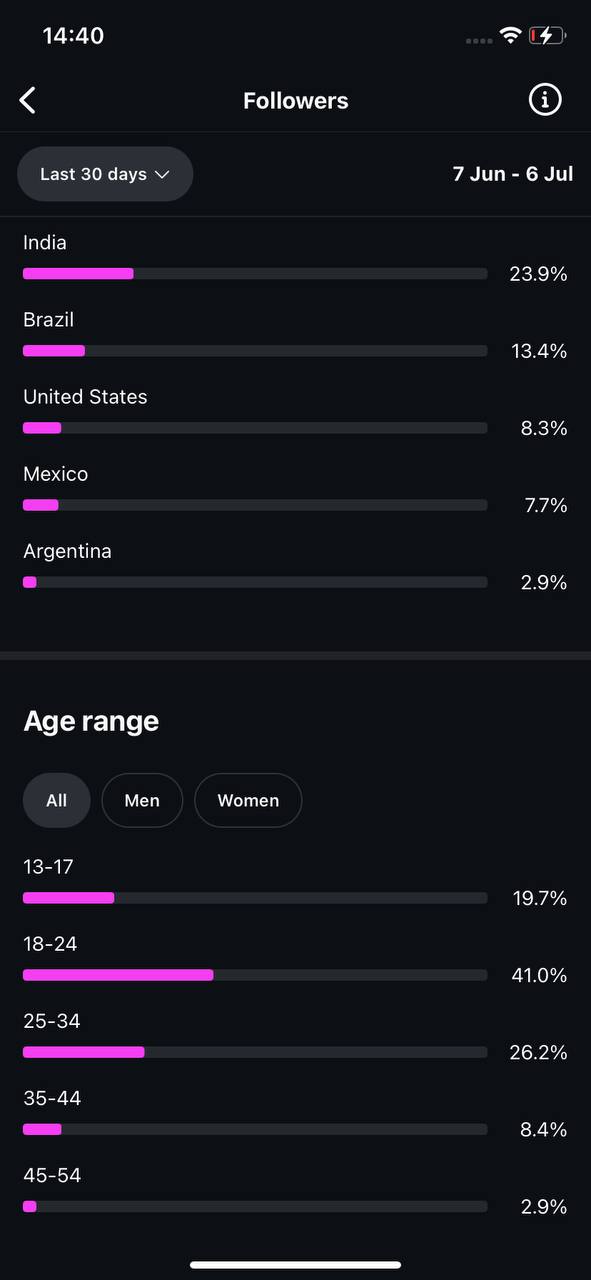Tap the 18-24 age range bar
The image size is (591, 1280).
(x=255, y=975)
